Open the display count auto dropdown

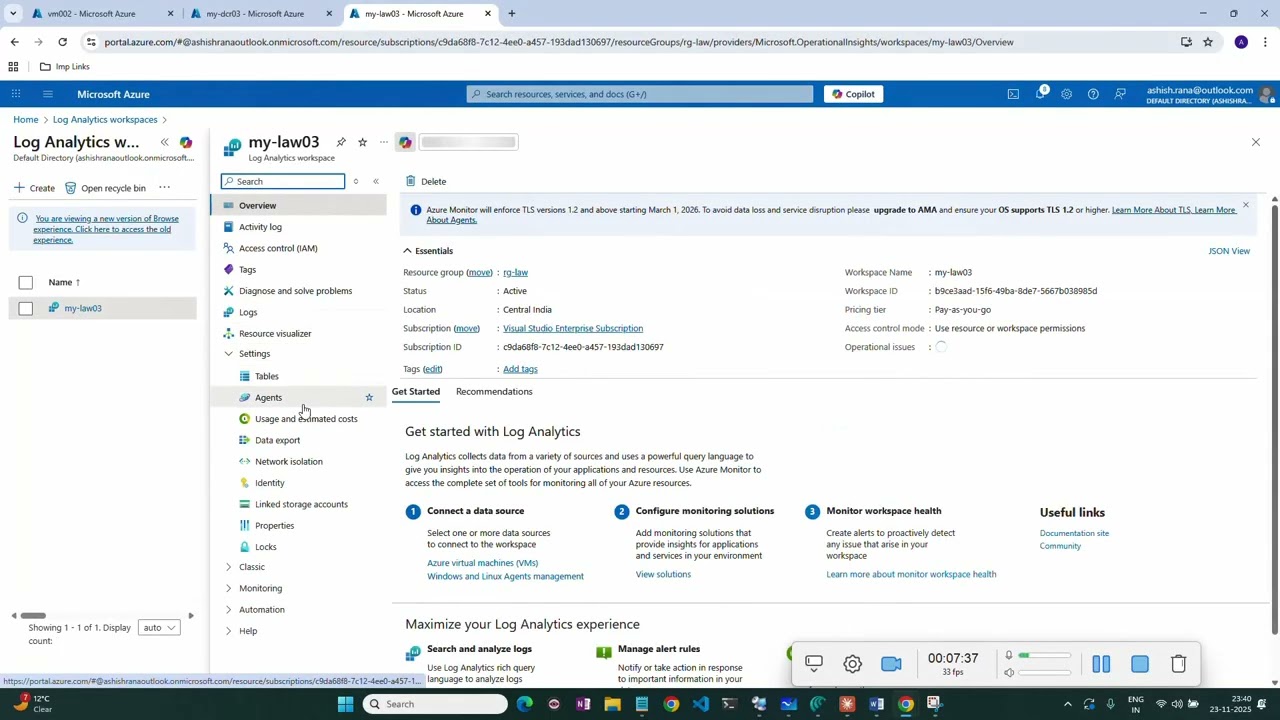coord(158,628)
